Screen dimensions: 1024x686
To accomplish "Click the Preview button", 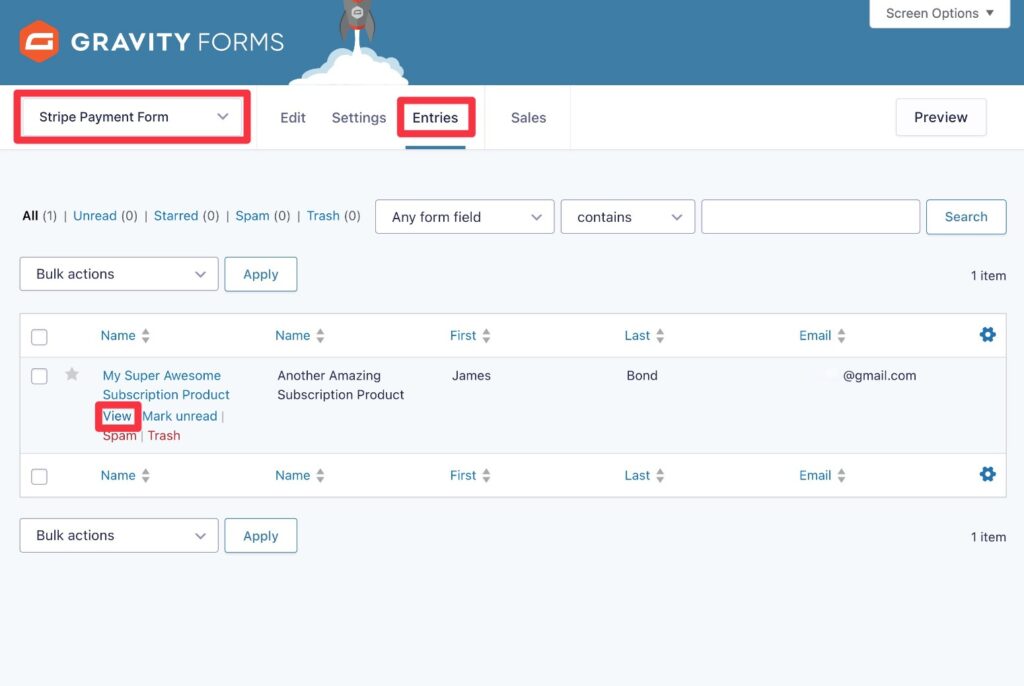I will click(x=940, y=117).
